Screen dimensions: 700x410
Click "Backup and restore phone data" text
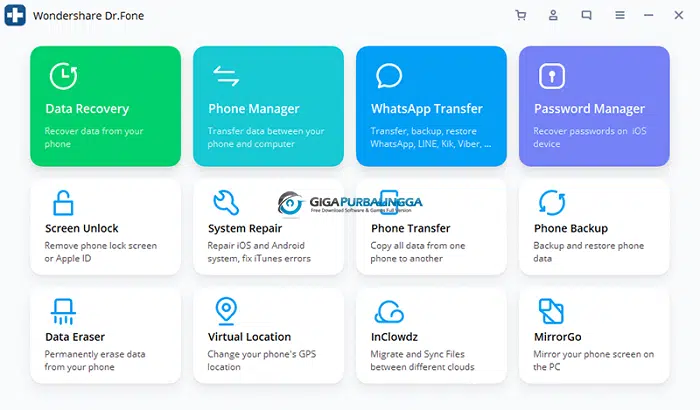coord(588,252)
